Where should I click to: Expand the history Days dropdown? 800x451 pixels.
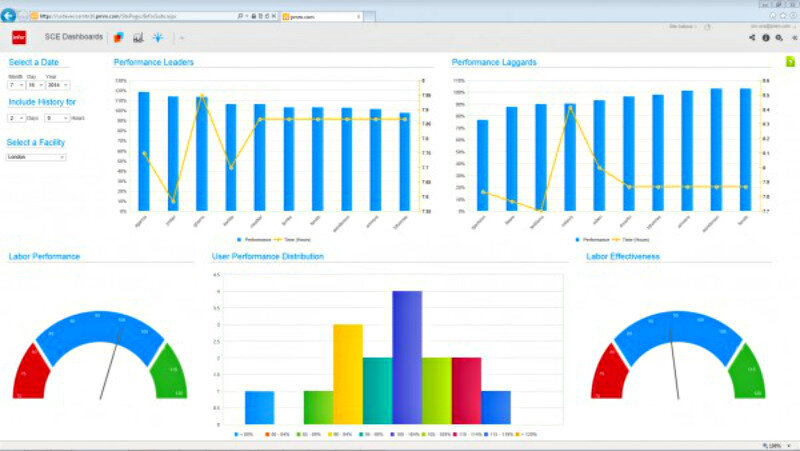click(16, 118)
